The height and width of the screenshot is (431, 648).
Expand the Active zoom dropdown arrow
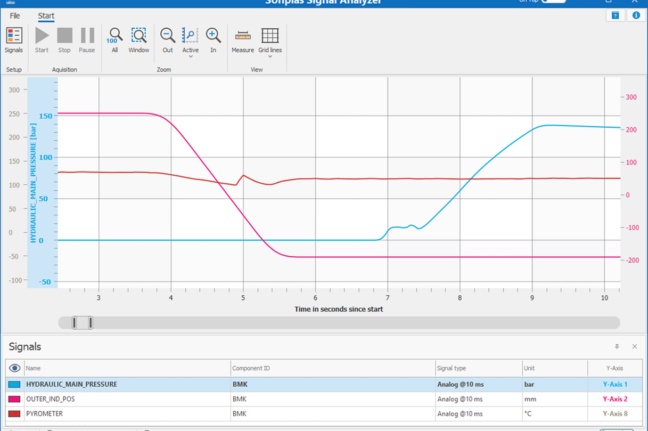191,57
